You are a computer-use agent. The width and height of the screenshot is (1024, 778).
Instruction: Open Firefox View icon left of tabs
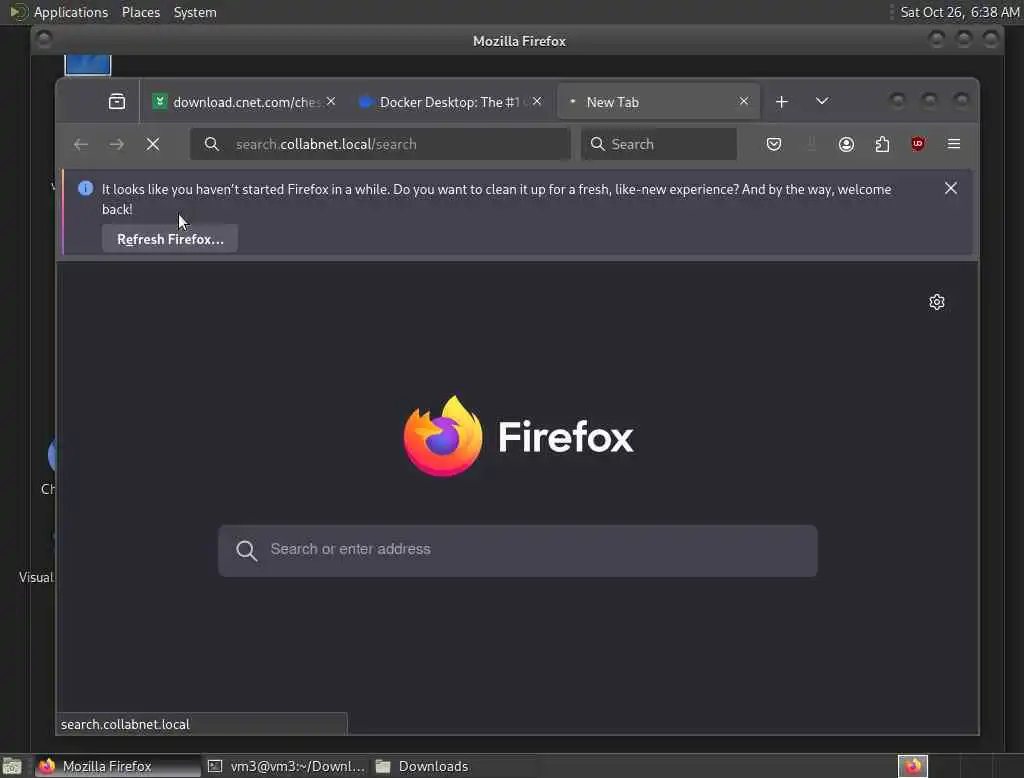pos(117,101)
